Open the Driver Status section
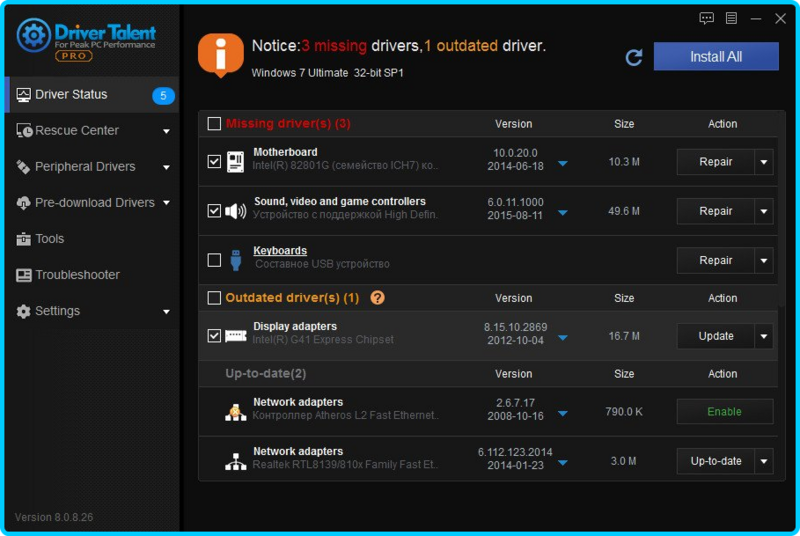The width and height of the screenshot is (800, 536). (92, 95)
